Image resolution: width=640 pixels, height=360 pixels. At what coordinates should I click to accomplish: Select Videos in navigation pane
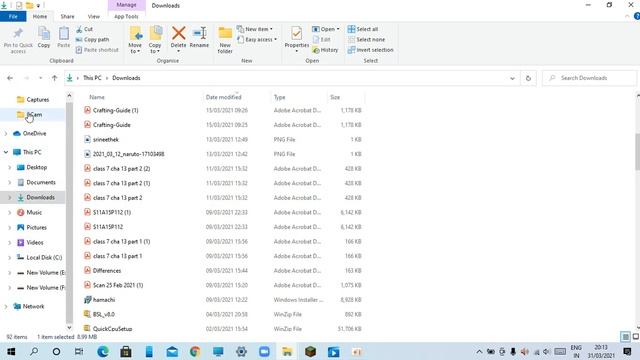[35, 242]
